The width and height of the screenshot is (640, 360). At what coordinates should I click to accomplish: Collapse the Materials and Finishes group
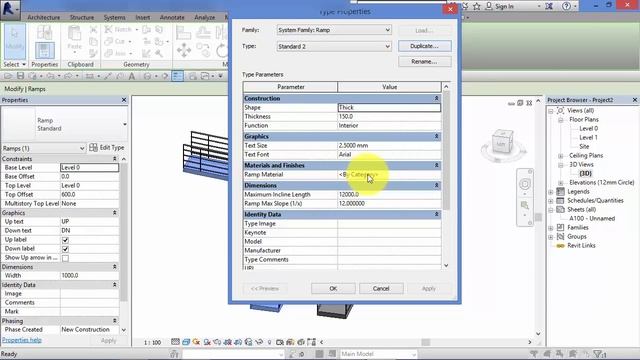[x=436, y=165]
